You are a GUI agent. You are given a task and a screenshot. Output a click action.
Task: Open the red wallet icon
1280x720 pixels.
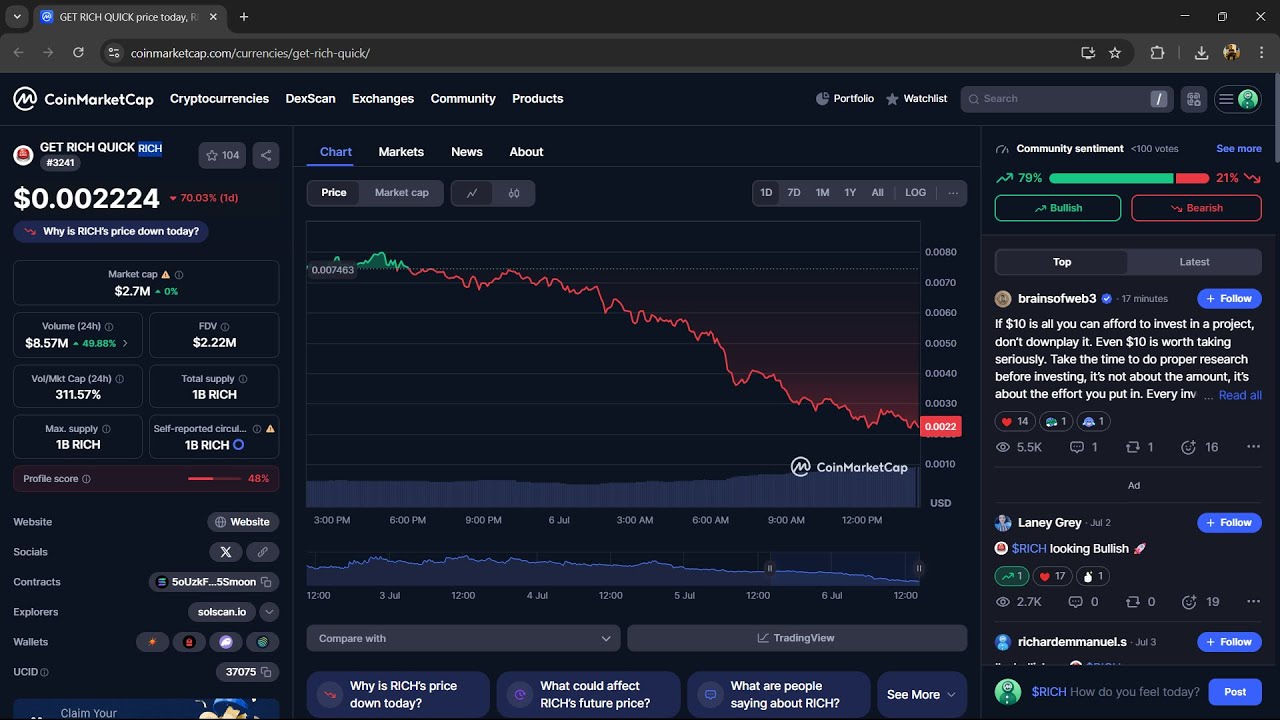pos(189,642)
